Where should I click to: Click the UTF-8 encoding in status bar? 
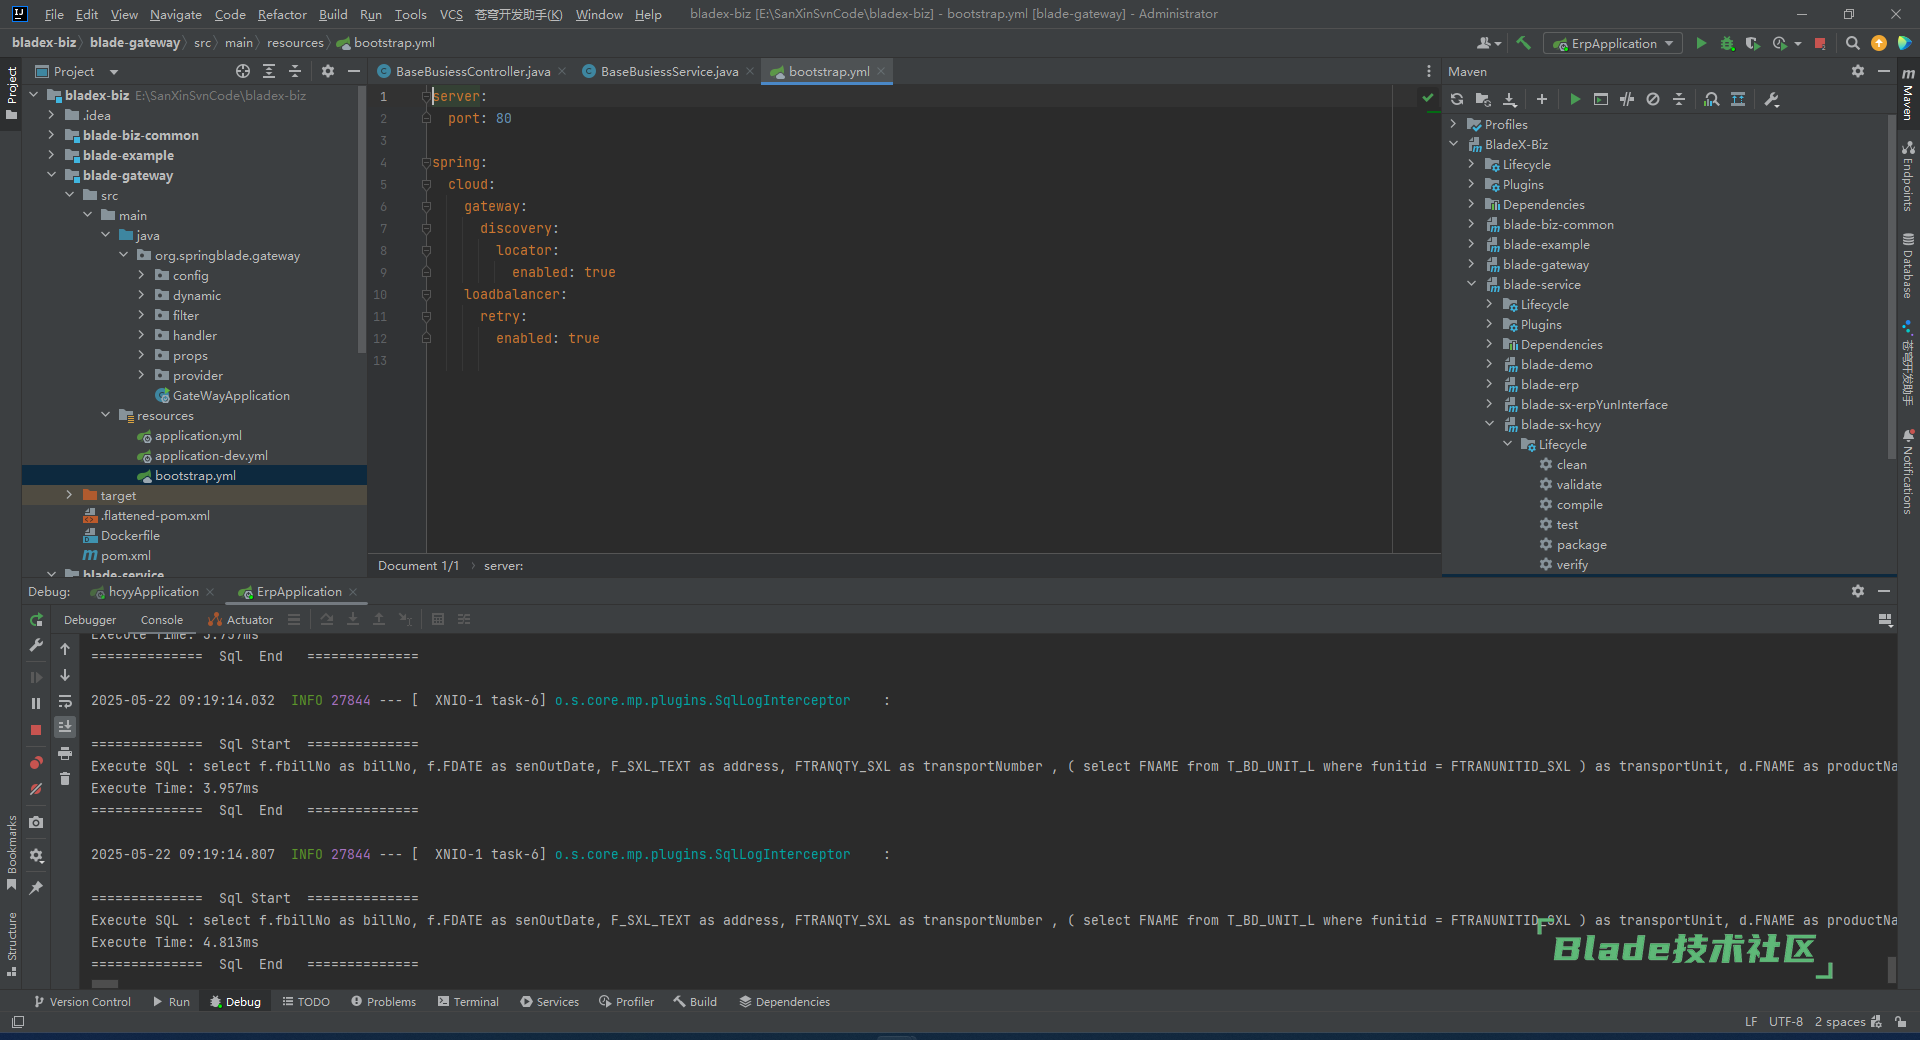(x=1786, y=1021)
